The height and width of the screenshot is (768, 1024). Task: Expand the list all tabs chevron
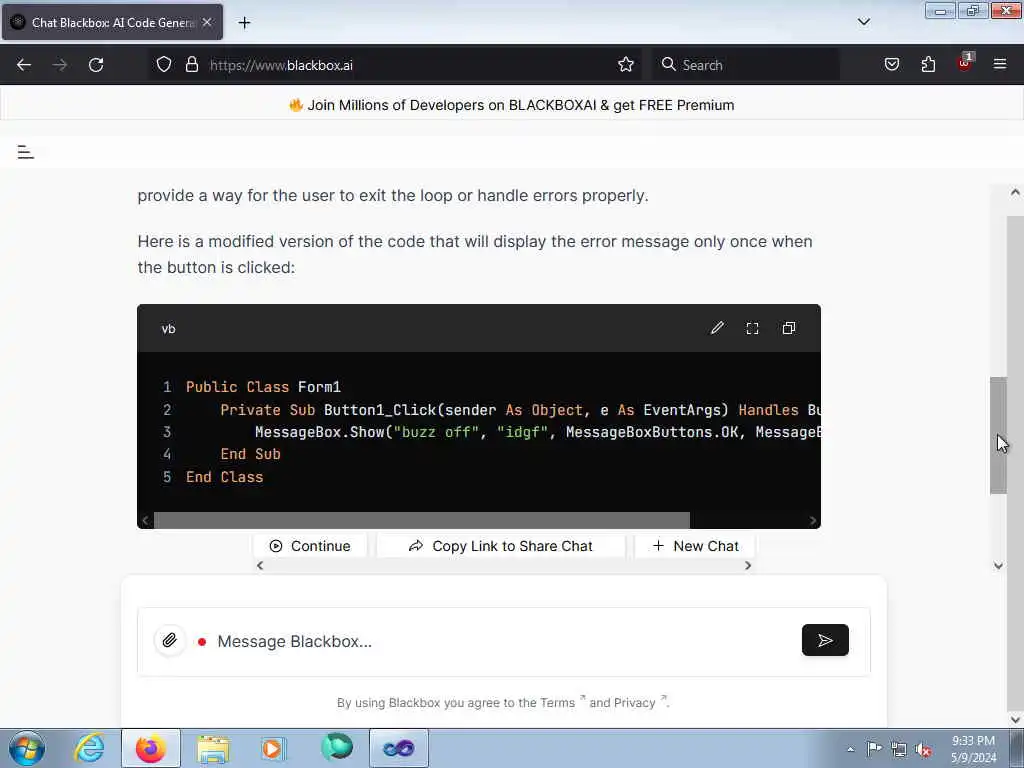click(863, 22)
